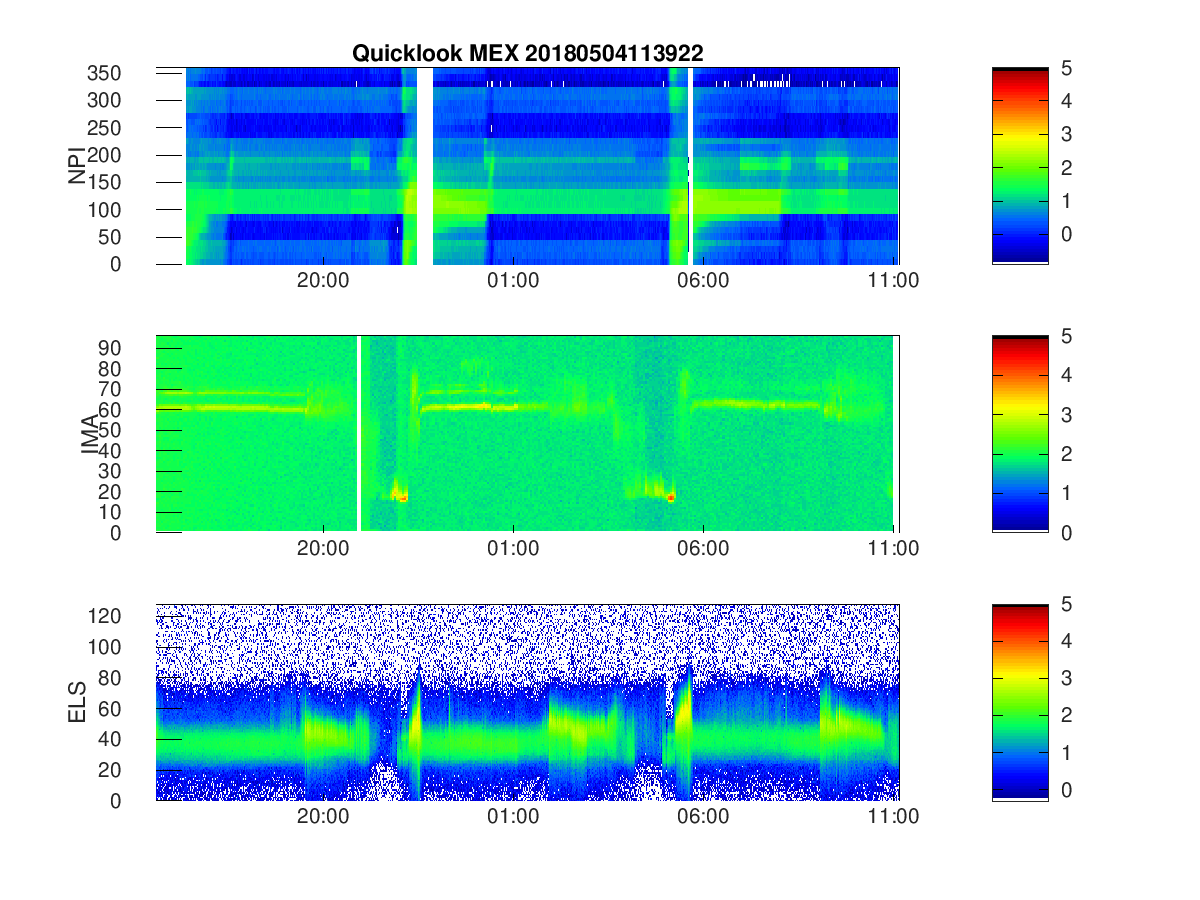
Task: Select 11:00 time label under IMA plot
Action: 893,549
